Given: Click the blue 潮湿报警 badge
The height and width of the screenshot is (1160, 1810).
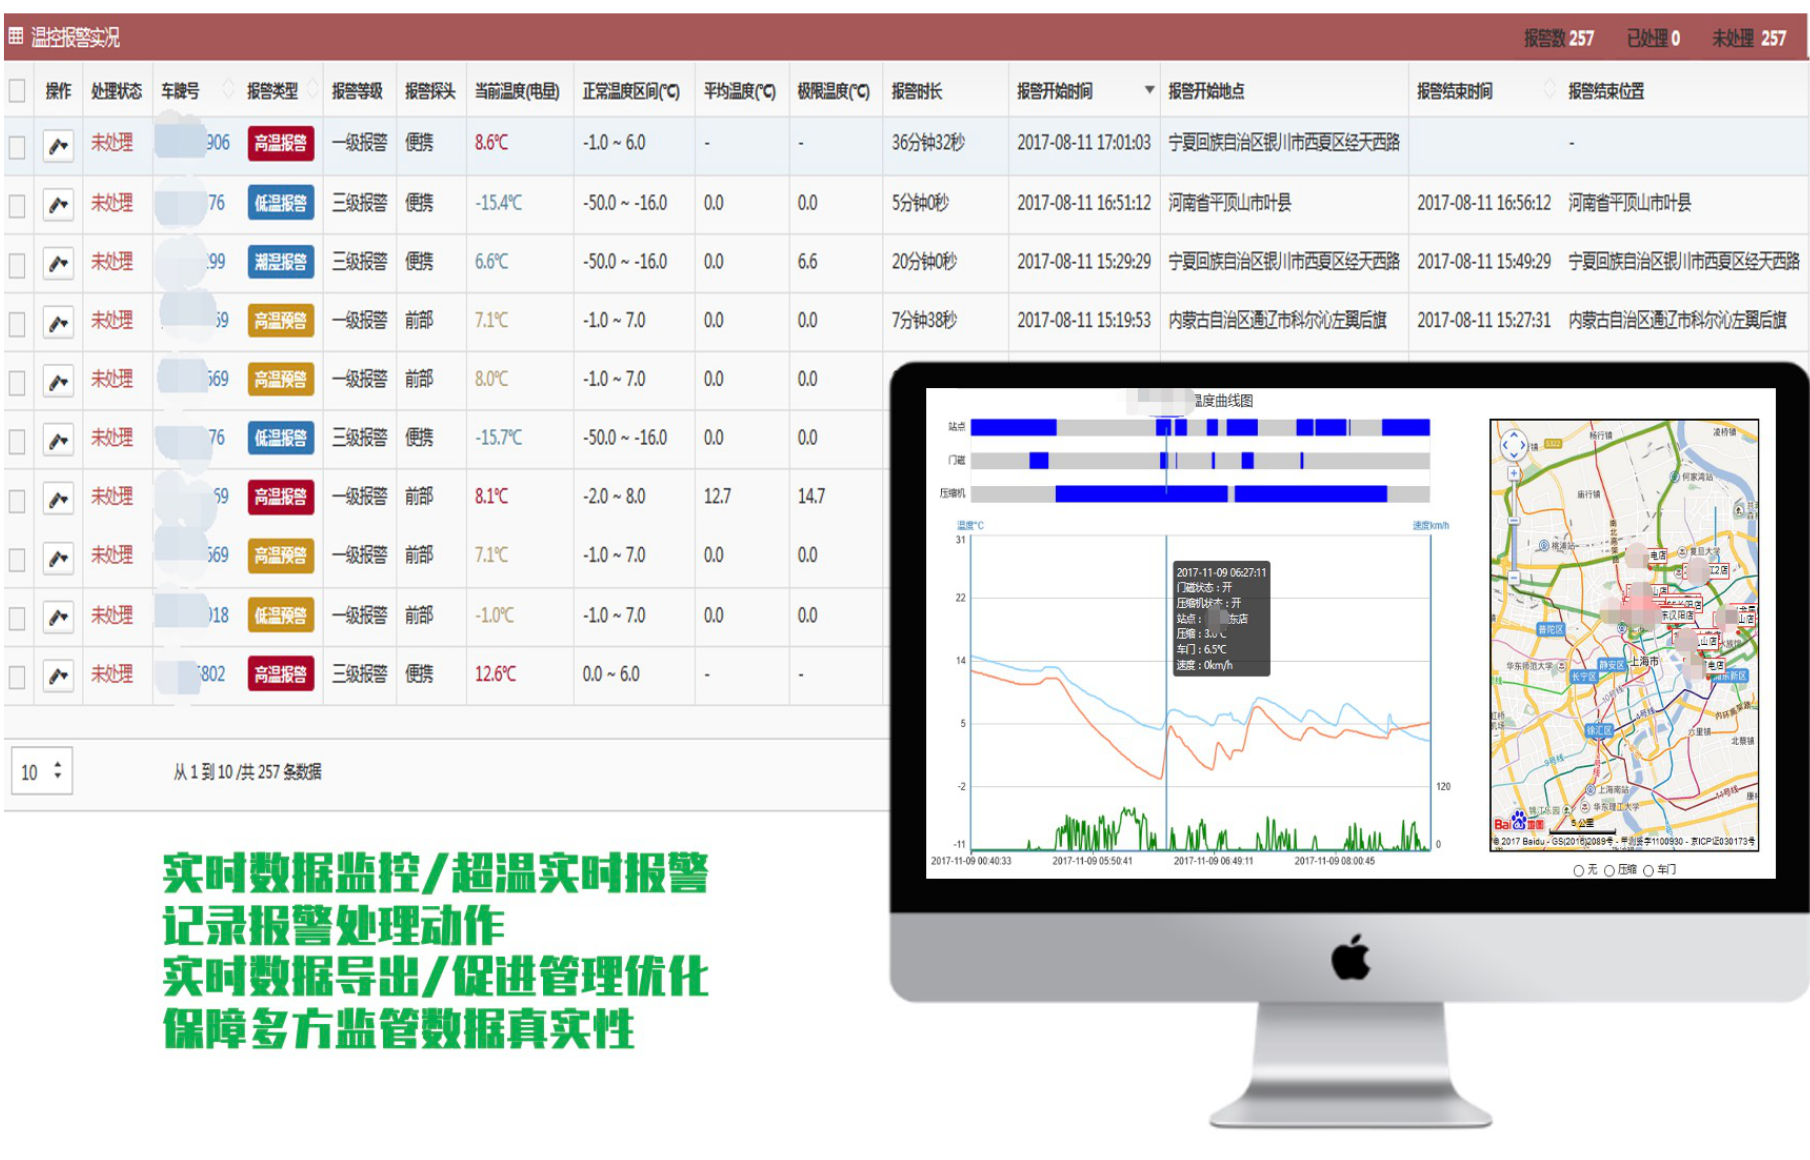Looking at the screenshot, I should pos(280,262).
